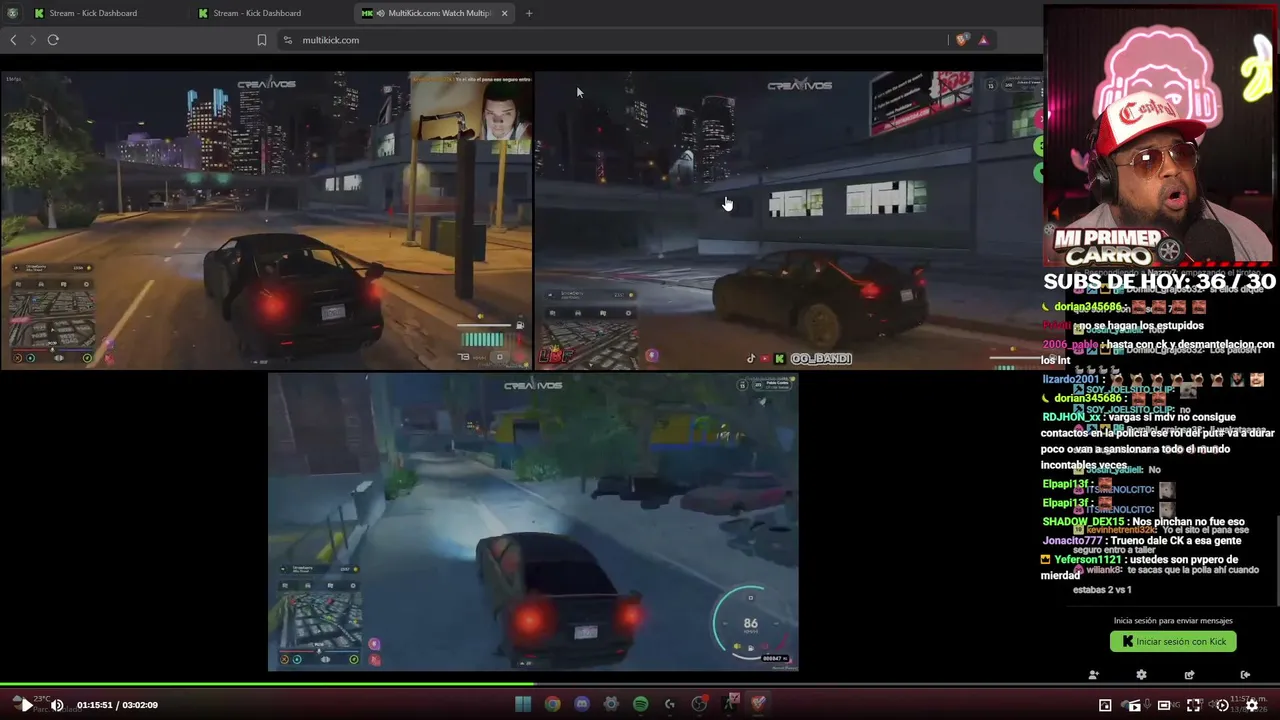Open the Windows Start menu
The image size is (1280, 720).
pos(523,704)
